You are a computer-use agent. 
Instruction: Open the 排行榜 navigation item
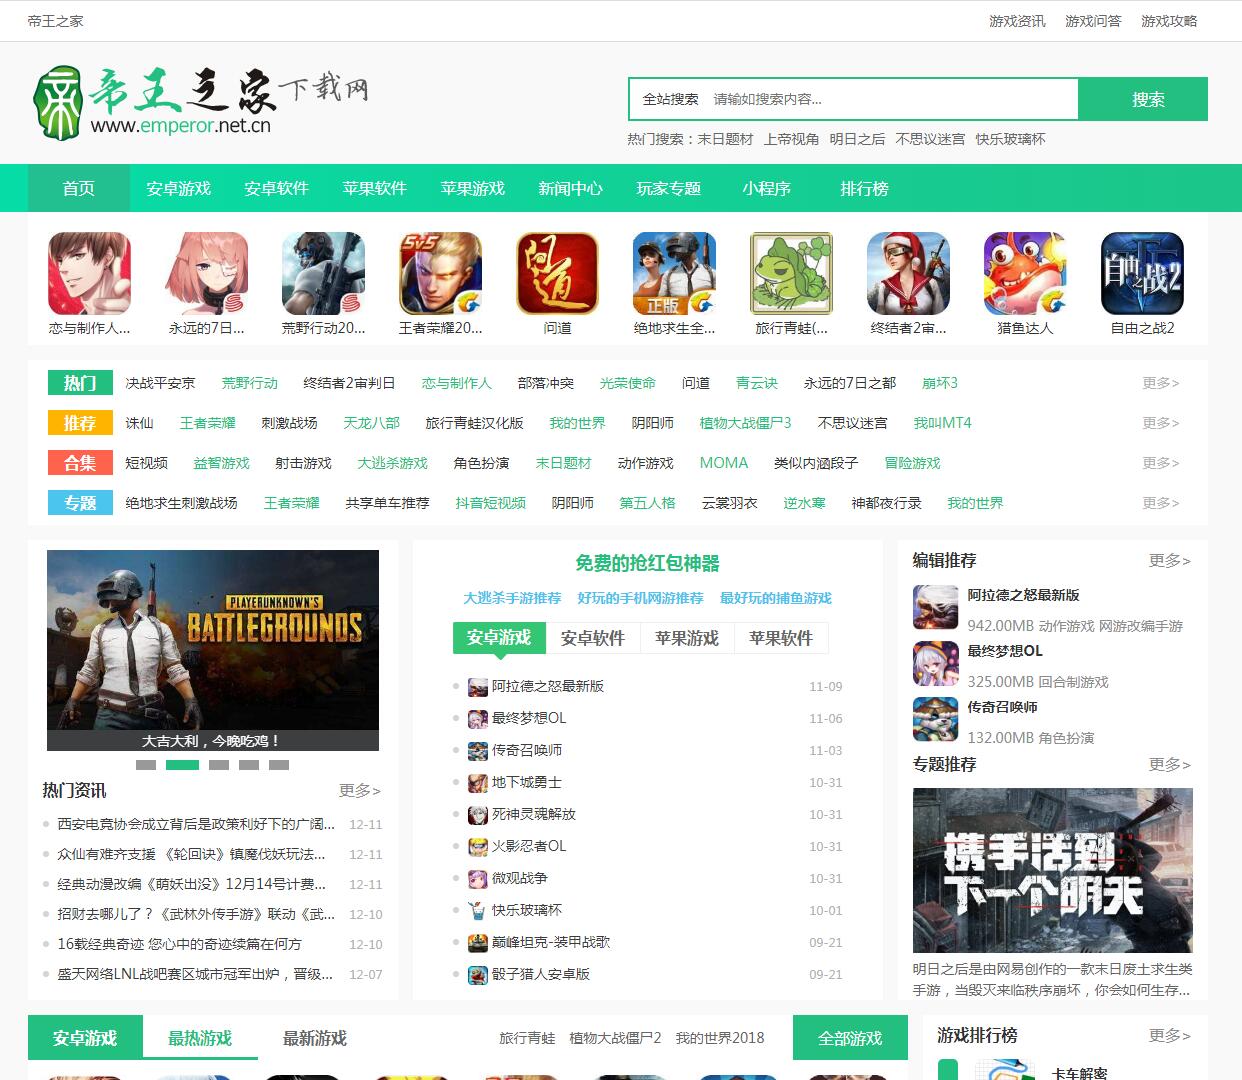(864, 188)
